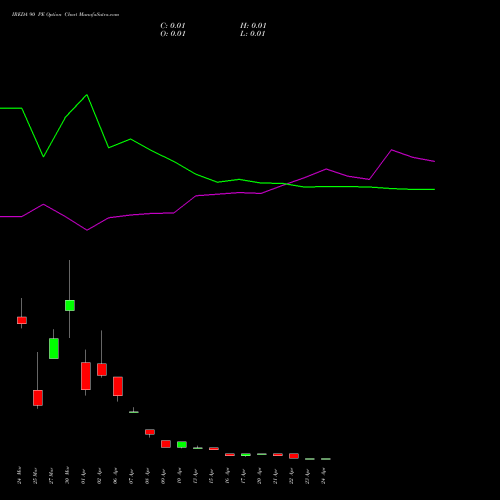This screenshot has height=500, width=500.
Task: Select the red candlestick for 22 Apr
Action: tap(294, 456)
